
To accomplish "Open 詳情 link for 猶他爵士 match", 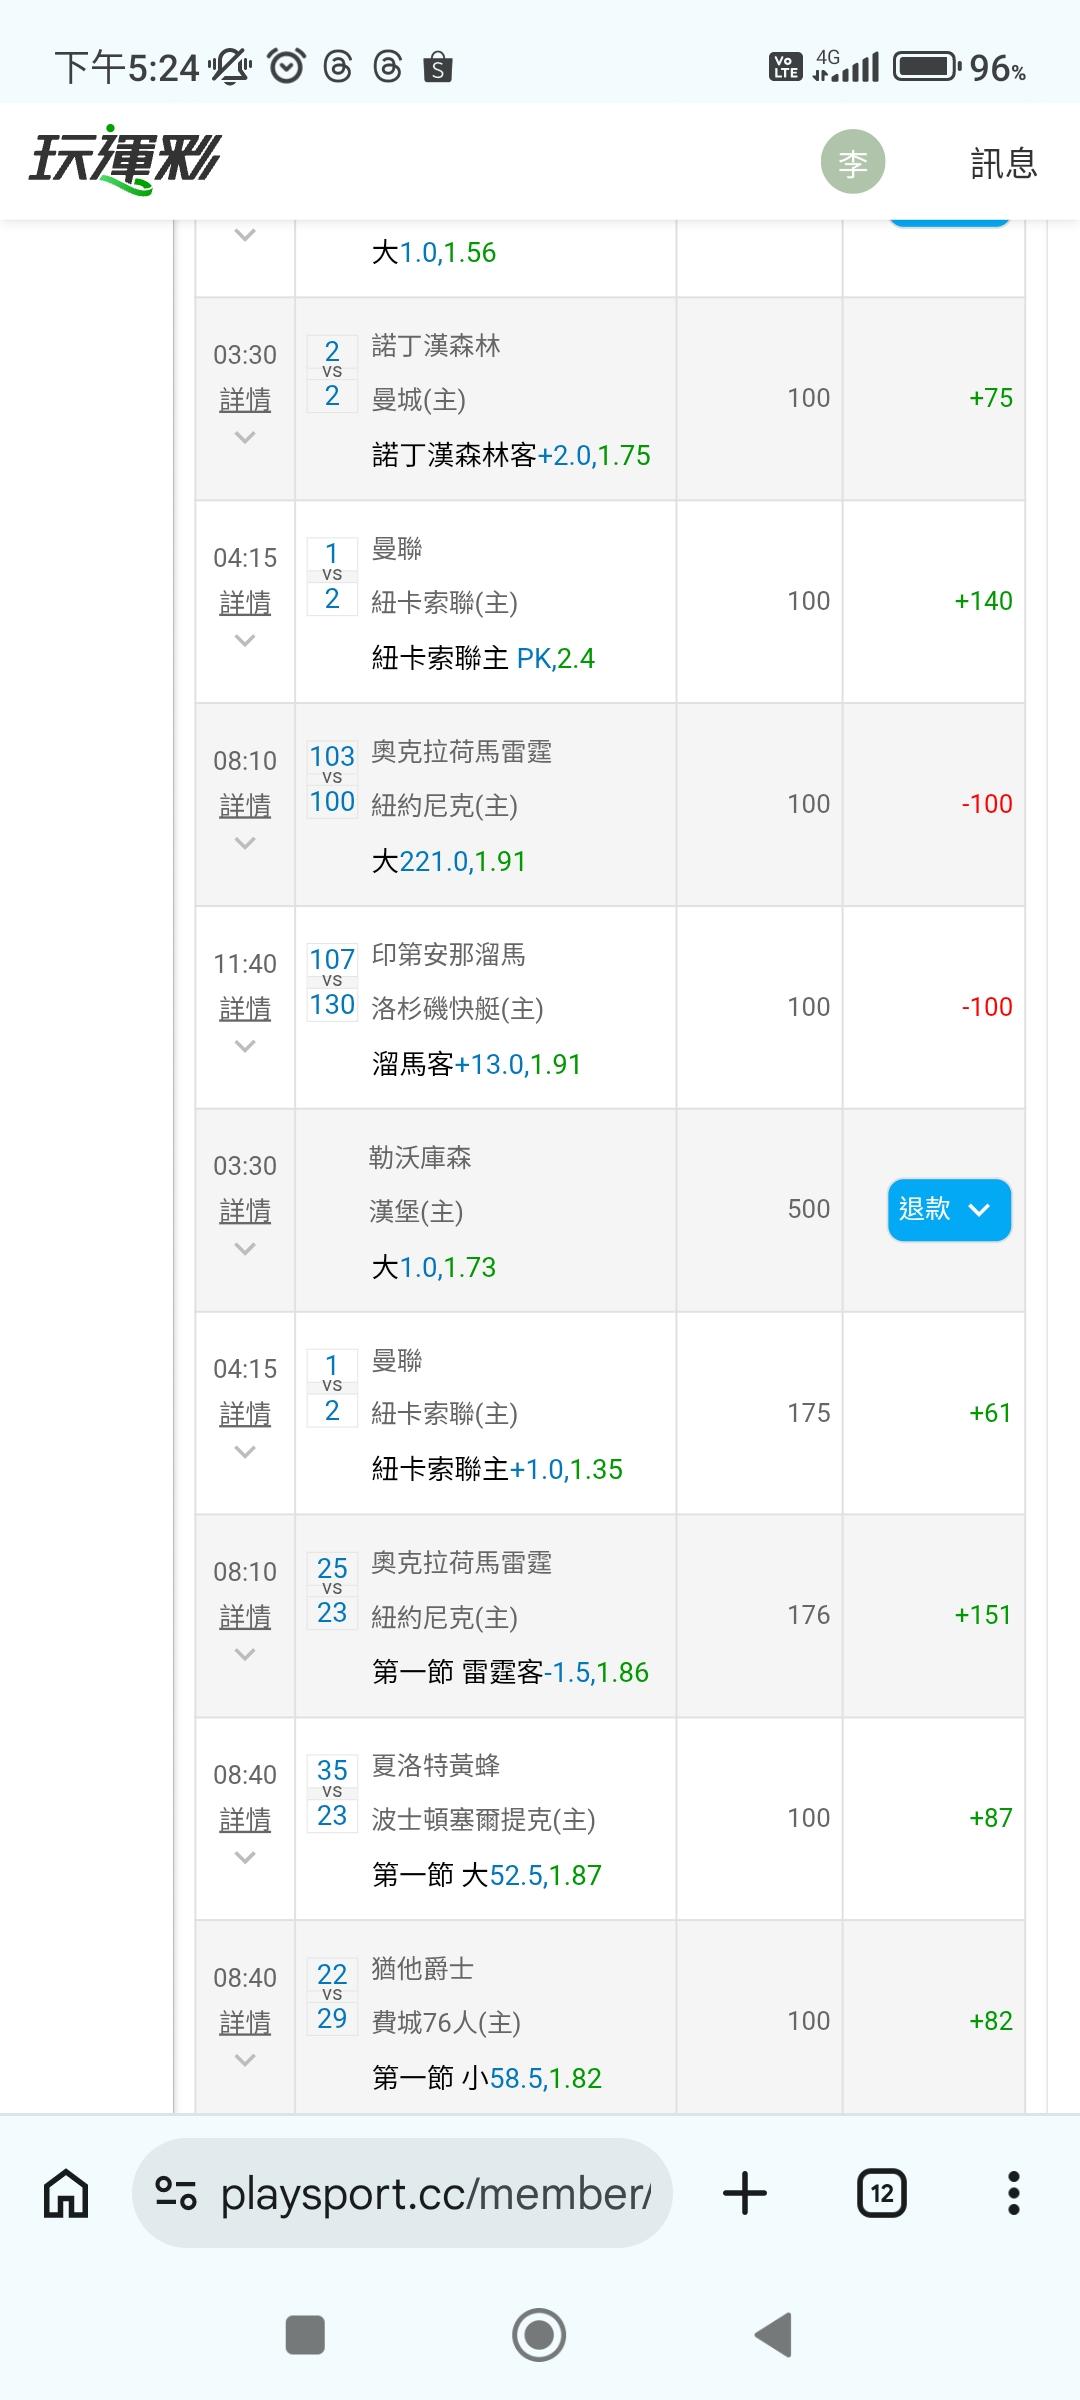I will 245,2023.
